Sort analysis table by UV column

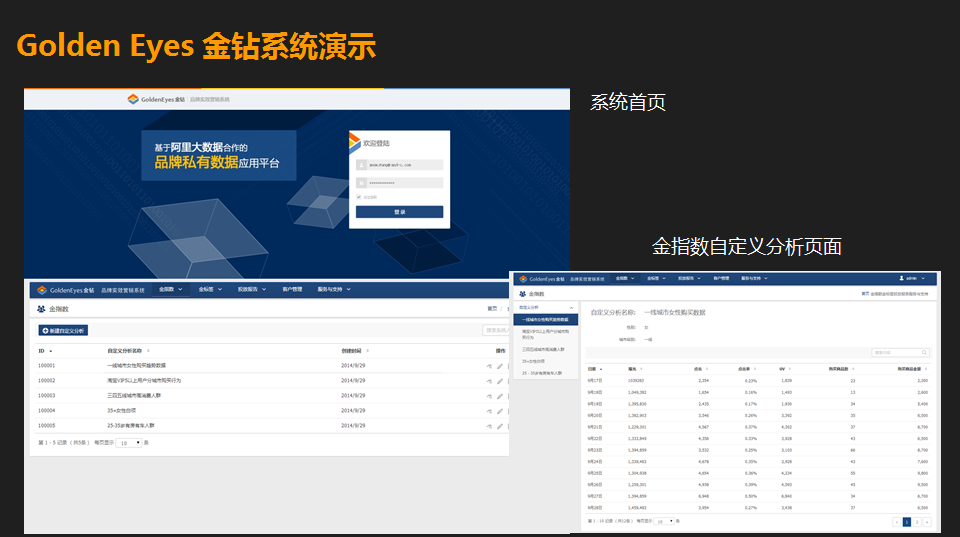point(785,369)
